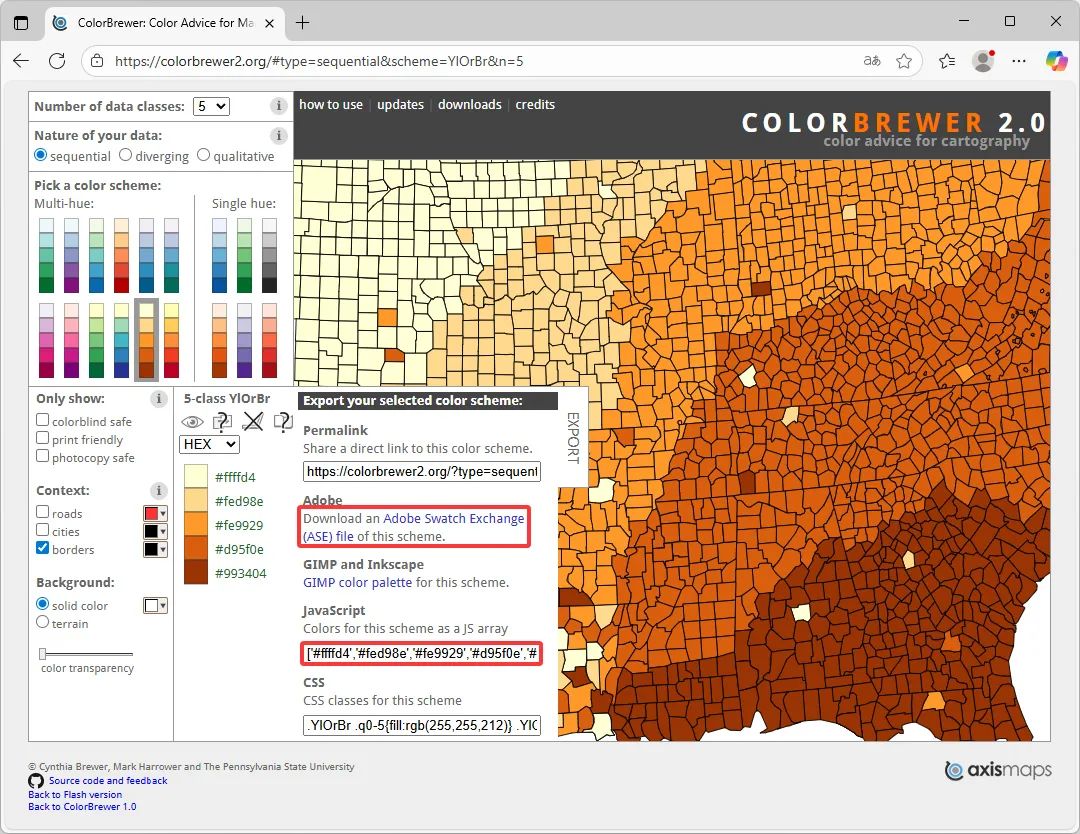
Task: Click the GitHub icon near Source code and feedback
Action: pos(36,781)
